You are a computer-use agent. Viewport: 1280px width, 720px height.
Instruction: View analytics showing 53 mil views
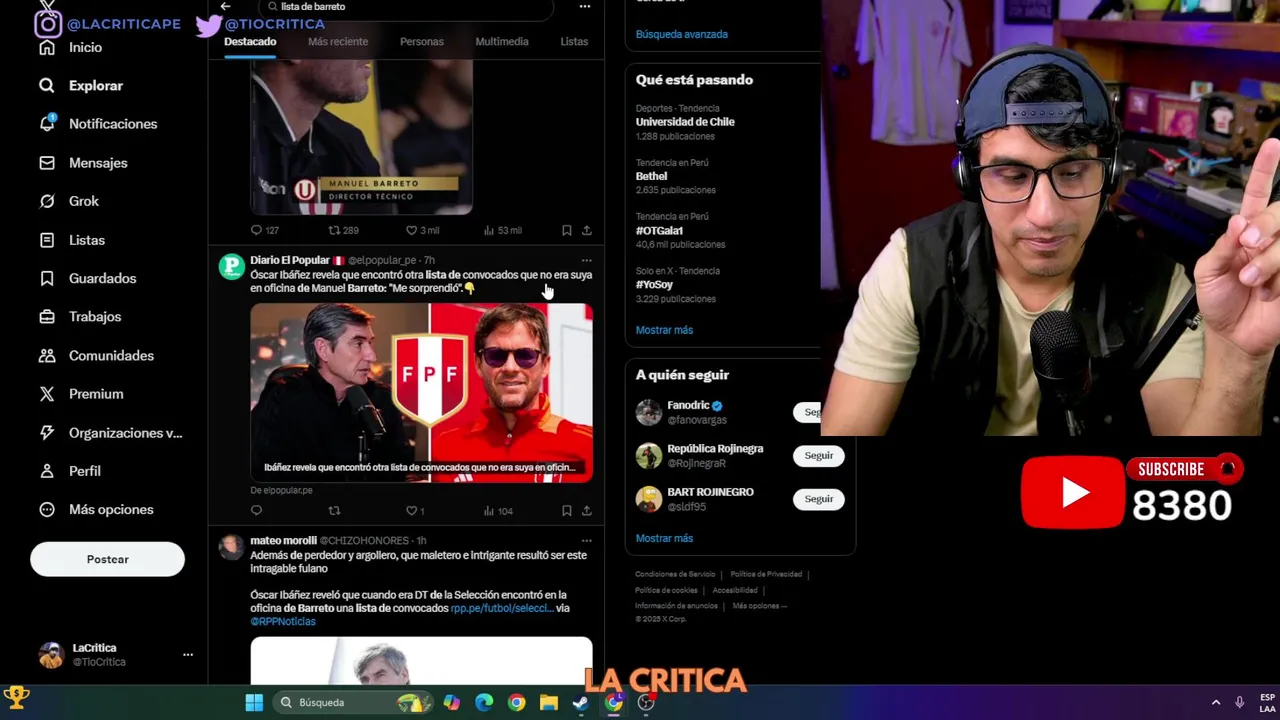tap(502, 230)
